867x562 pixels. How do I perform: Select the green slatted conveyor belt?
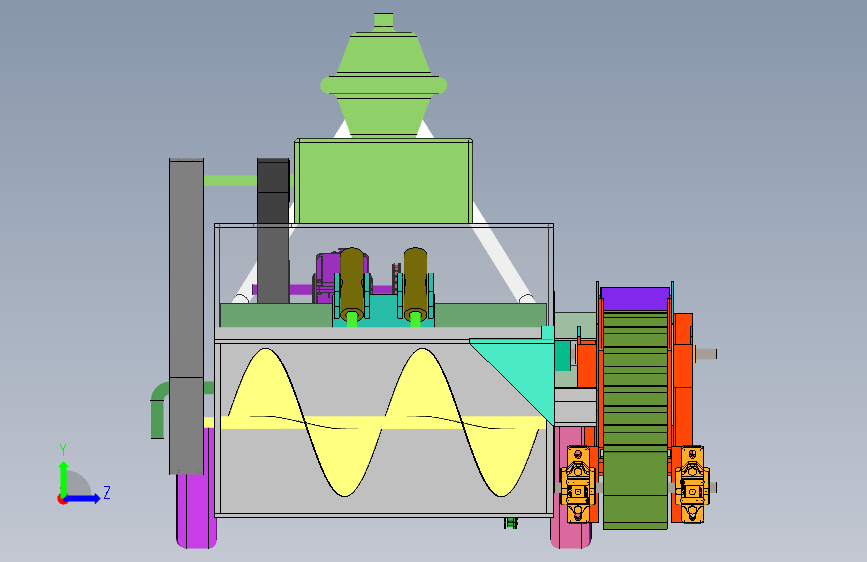[635, 420]
